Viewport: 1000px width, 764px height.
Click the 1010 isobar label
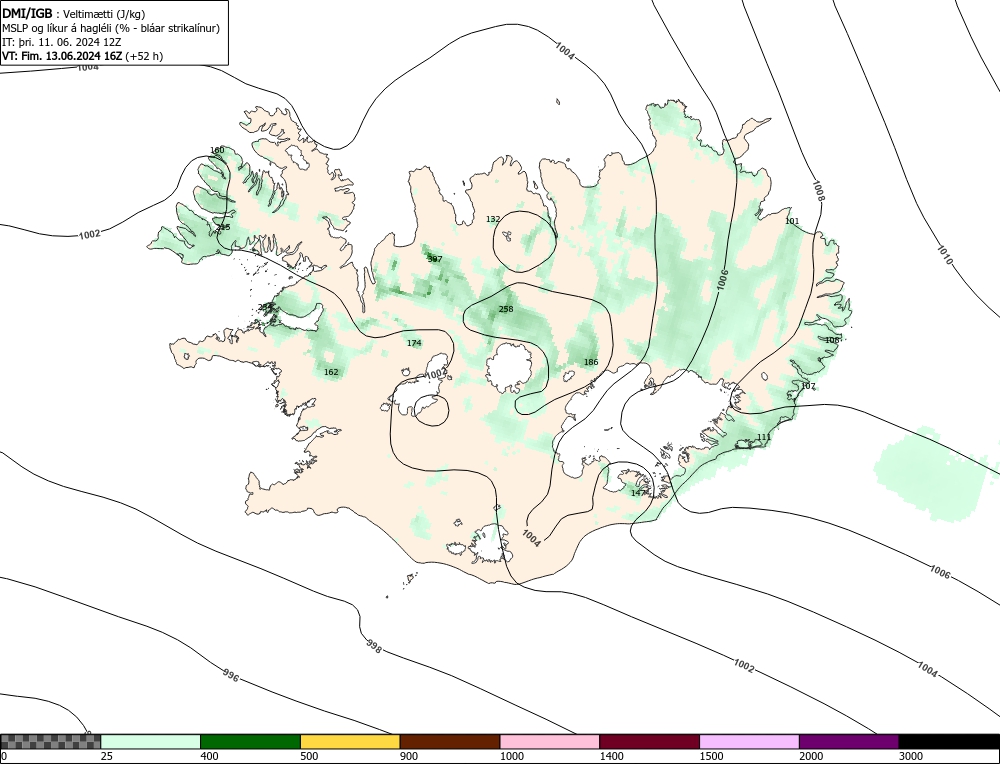click(x=945, y=255)
